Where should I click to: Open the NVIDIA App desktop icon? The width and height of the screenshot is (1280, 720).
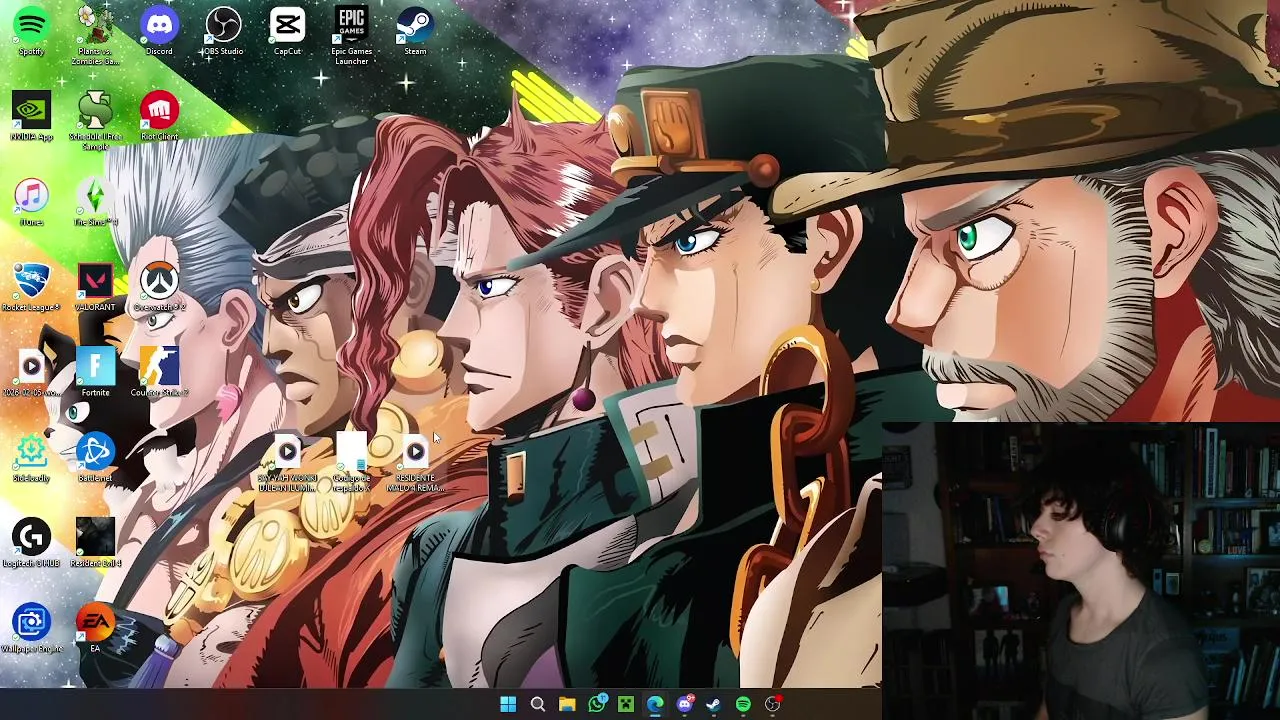tap(31, 116)
